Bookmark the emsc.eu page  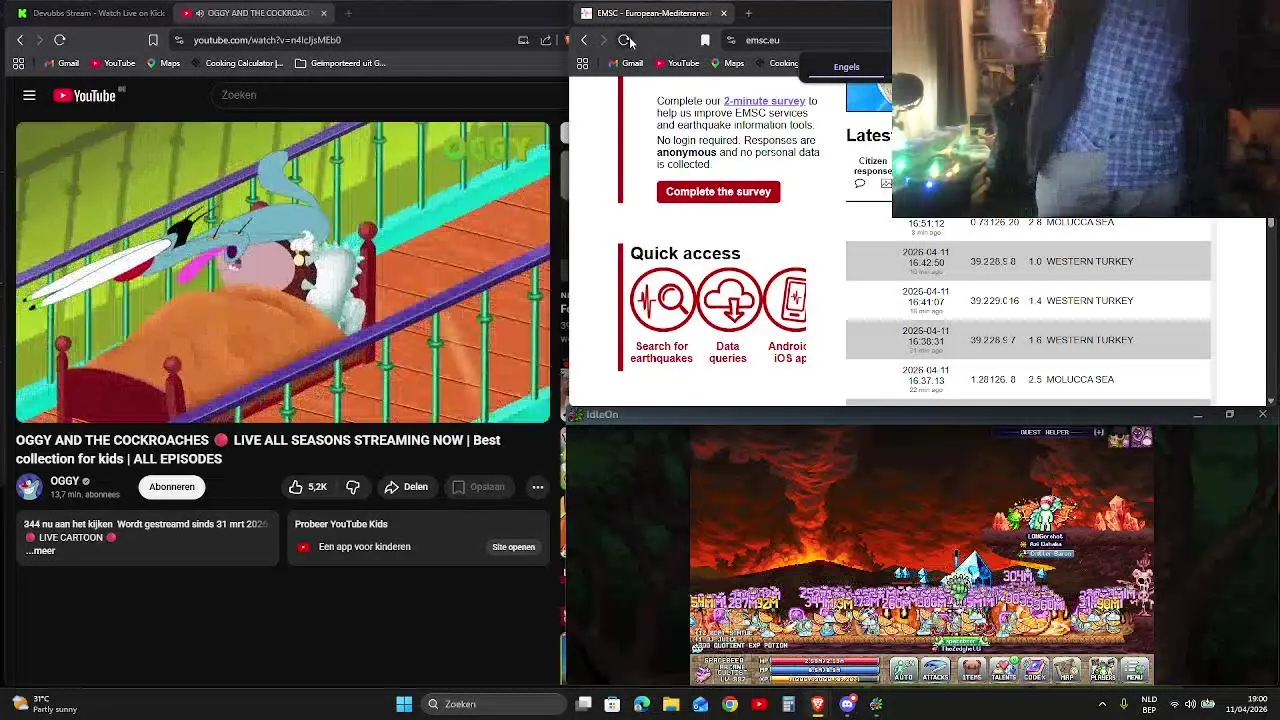click(x=705, y=40)
